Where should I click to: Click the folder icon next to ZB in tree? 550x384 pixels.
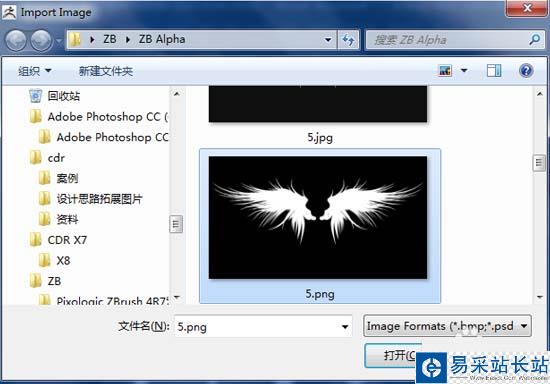tap(35, 281)
